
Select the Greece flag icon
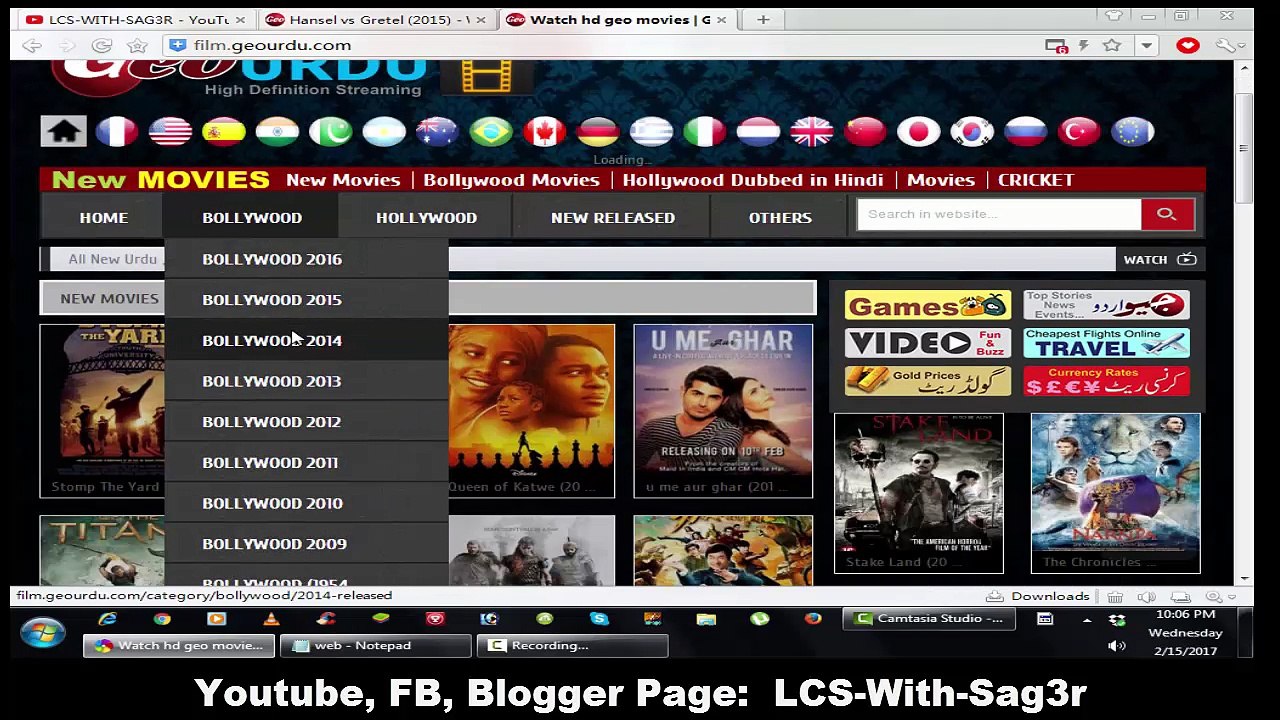coord(651,131)
